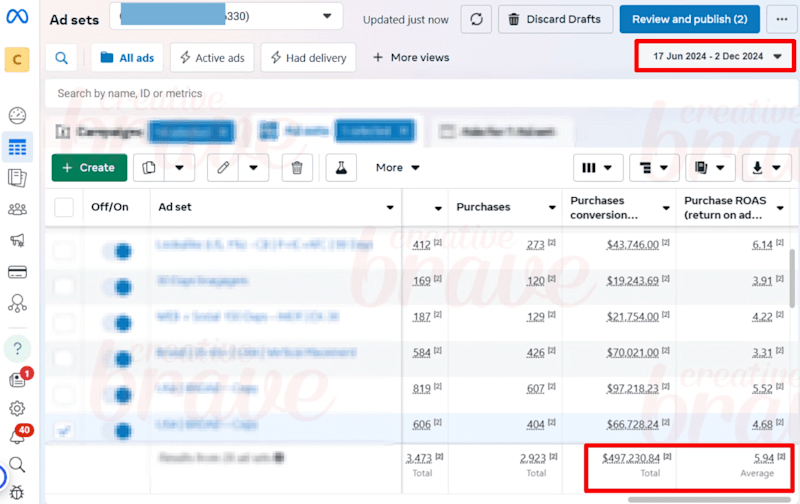Open notifications bell with 40 badge
This screenshot has height=504, width=800.
point(17,436)
